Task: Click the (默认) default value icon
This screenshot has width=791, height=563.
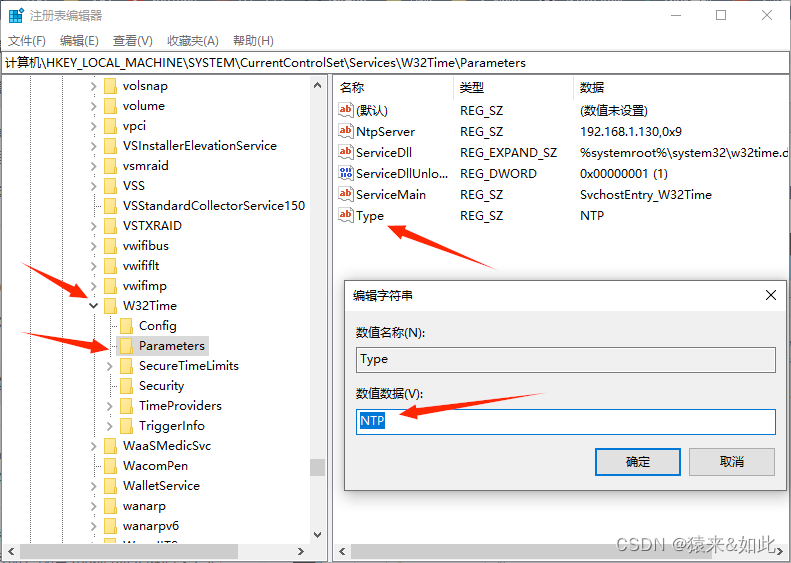Action: click(346, 110)
